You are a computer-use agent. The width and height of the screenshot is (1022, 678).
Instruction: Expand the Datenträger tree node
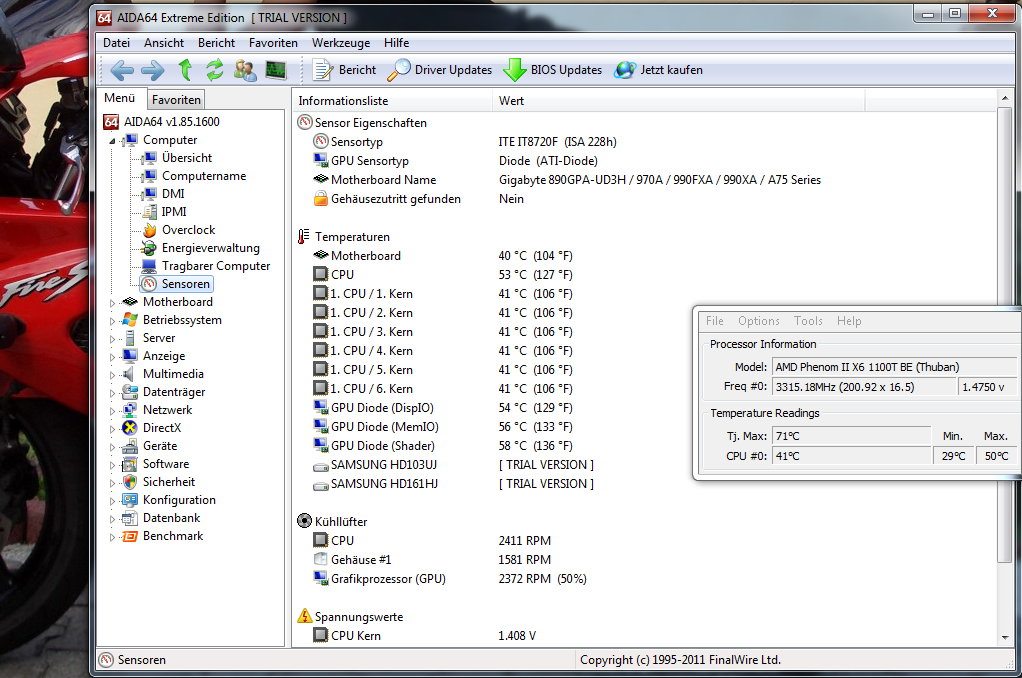(112, 392)
